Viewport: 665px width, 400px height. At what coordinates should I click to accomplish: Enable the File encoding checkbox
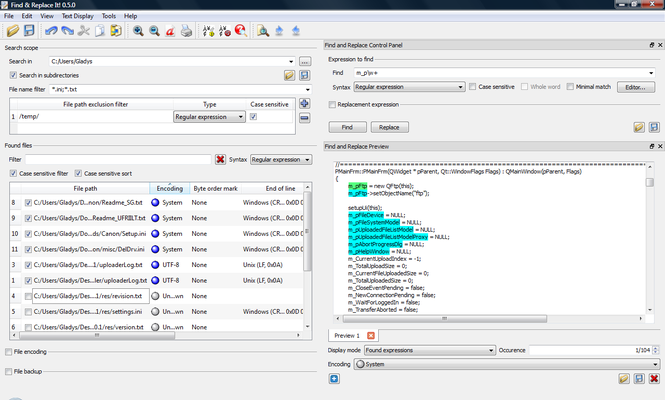8,352
